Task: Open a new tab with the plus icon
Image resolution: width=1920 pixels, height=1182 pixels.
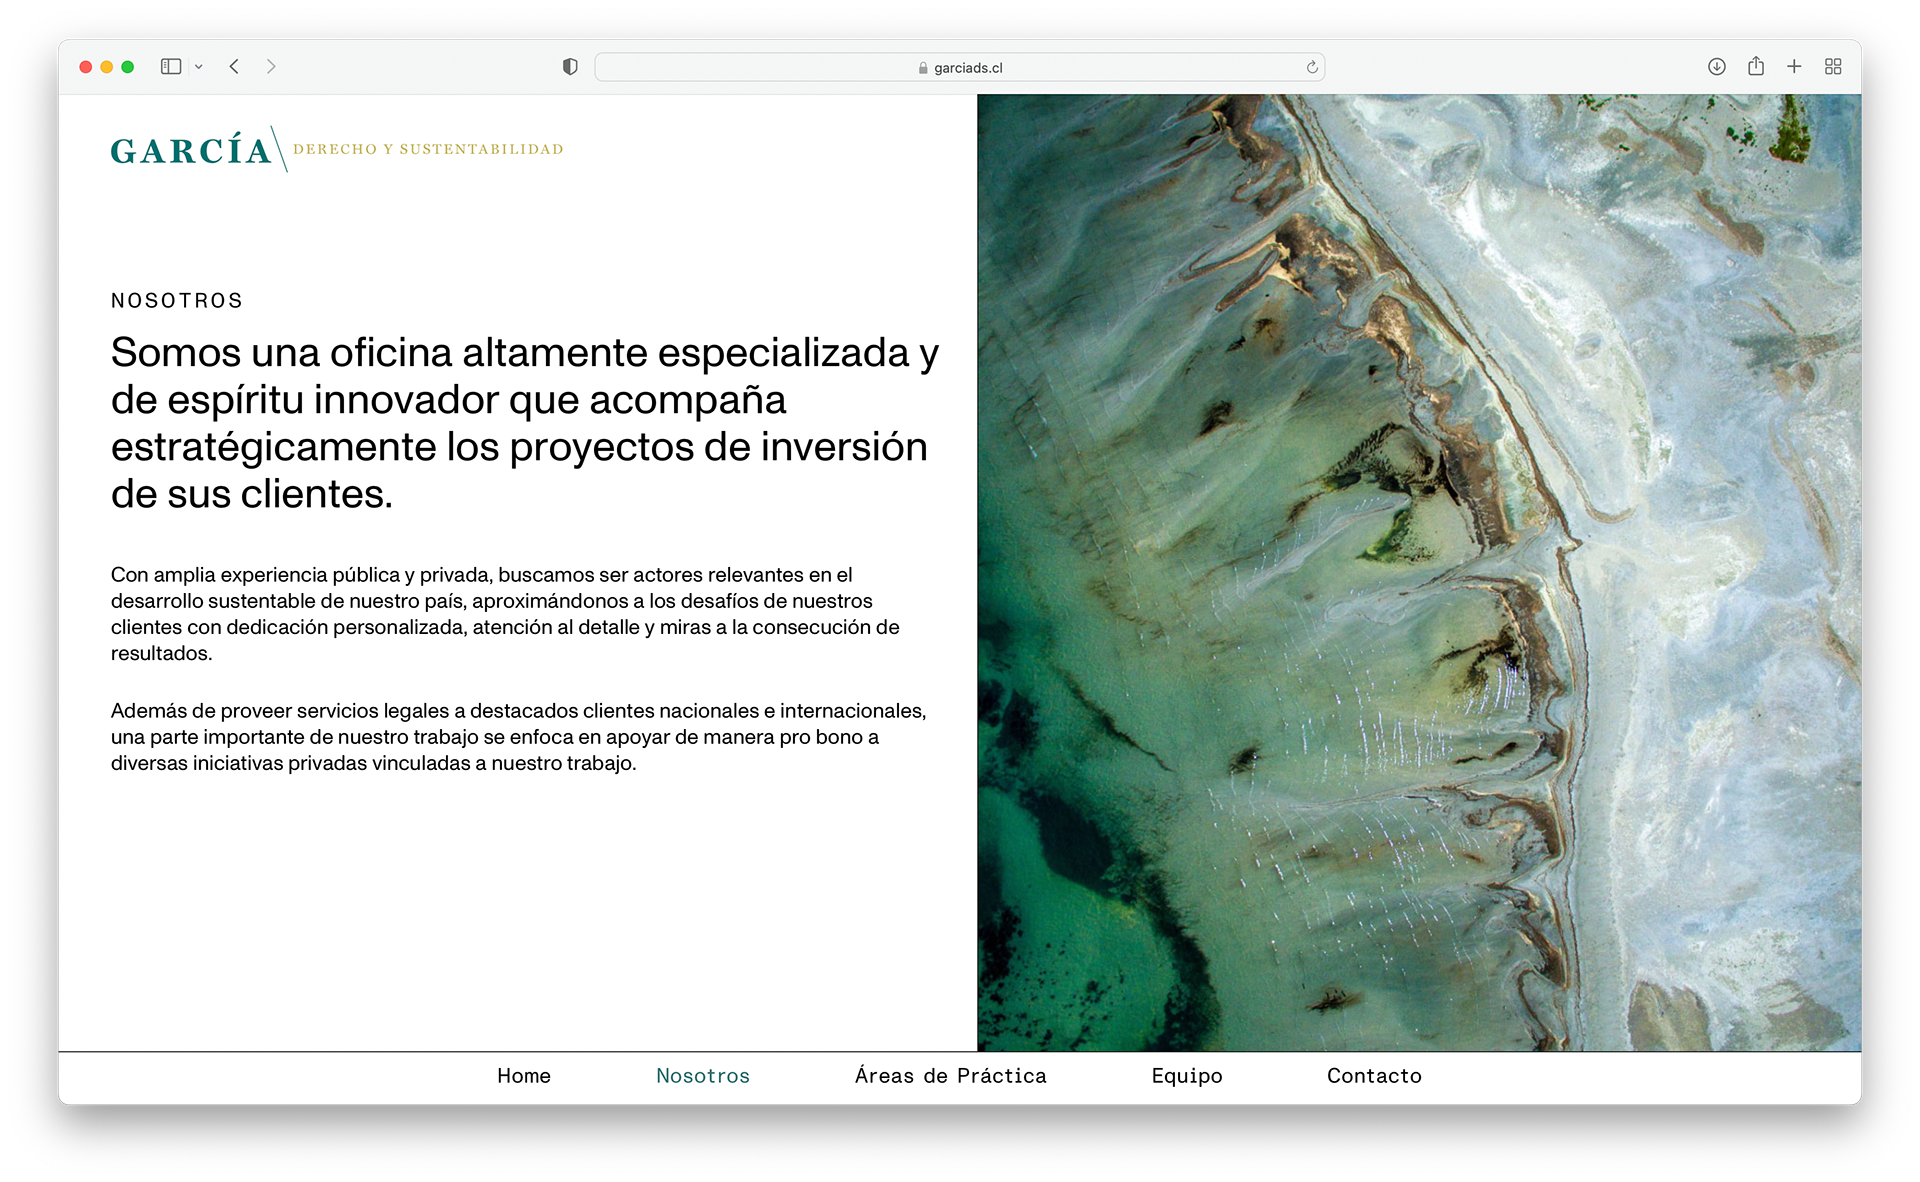Action: pyautogui.click(x=1794, y=67)
